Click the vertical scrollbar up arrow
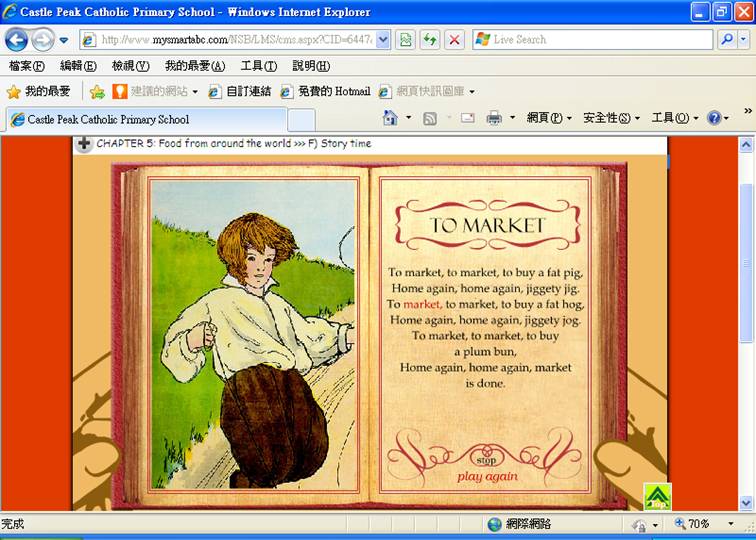This screenshot has height=540, width=756. 746,144
